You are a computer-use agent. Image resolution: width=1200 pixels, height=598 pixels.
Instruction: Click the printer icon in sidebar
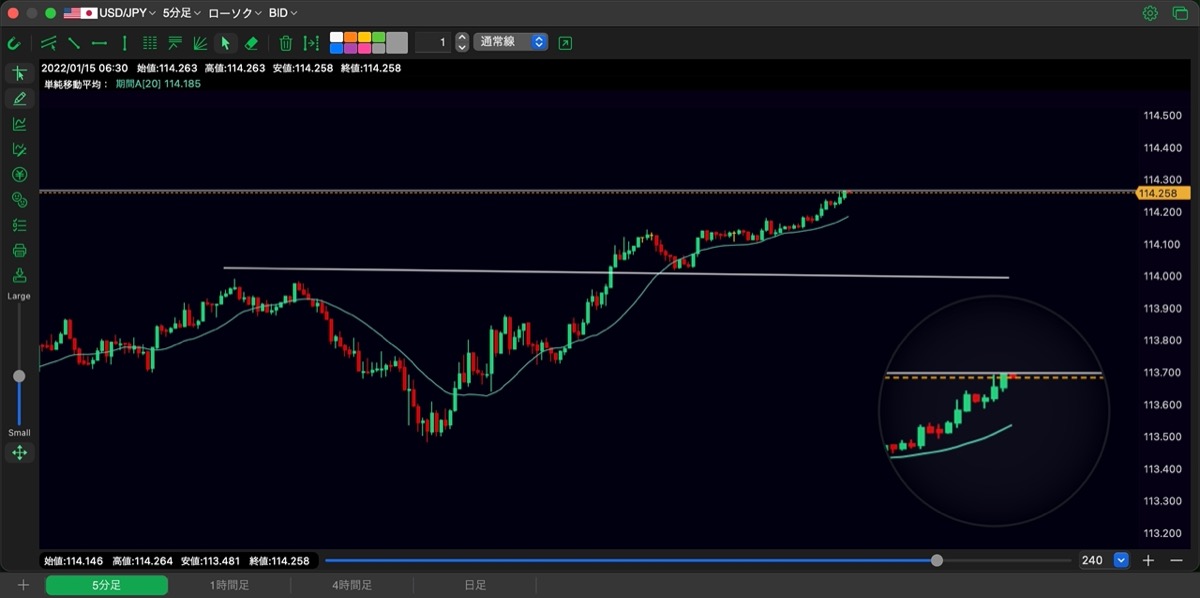pyautogui.click(x=19, y=250)
